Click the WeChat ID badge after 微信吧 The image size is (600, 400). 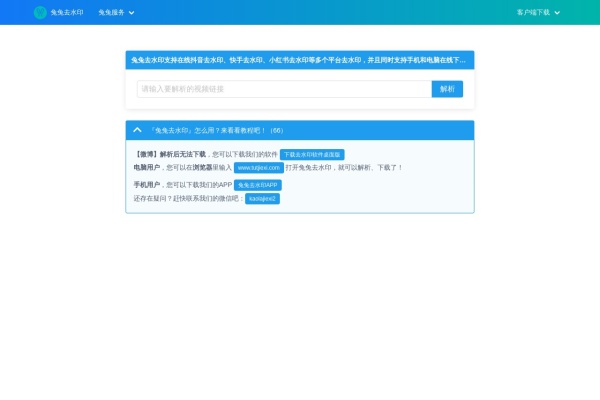pos(263,199)
